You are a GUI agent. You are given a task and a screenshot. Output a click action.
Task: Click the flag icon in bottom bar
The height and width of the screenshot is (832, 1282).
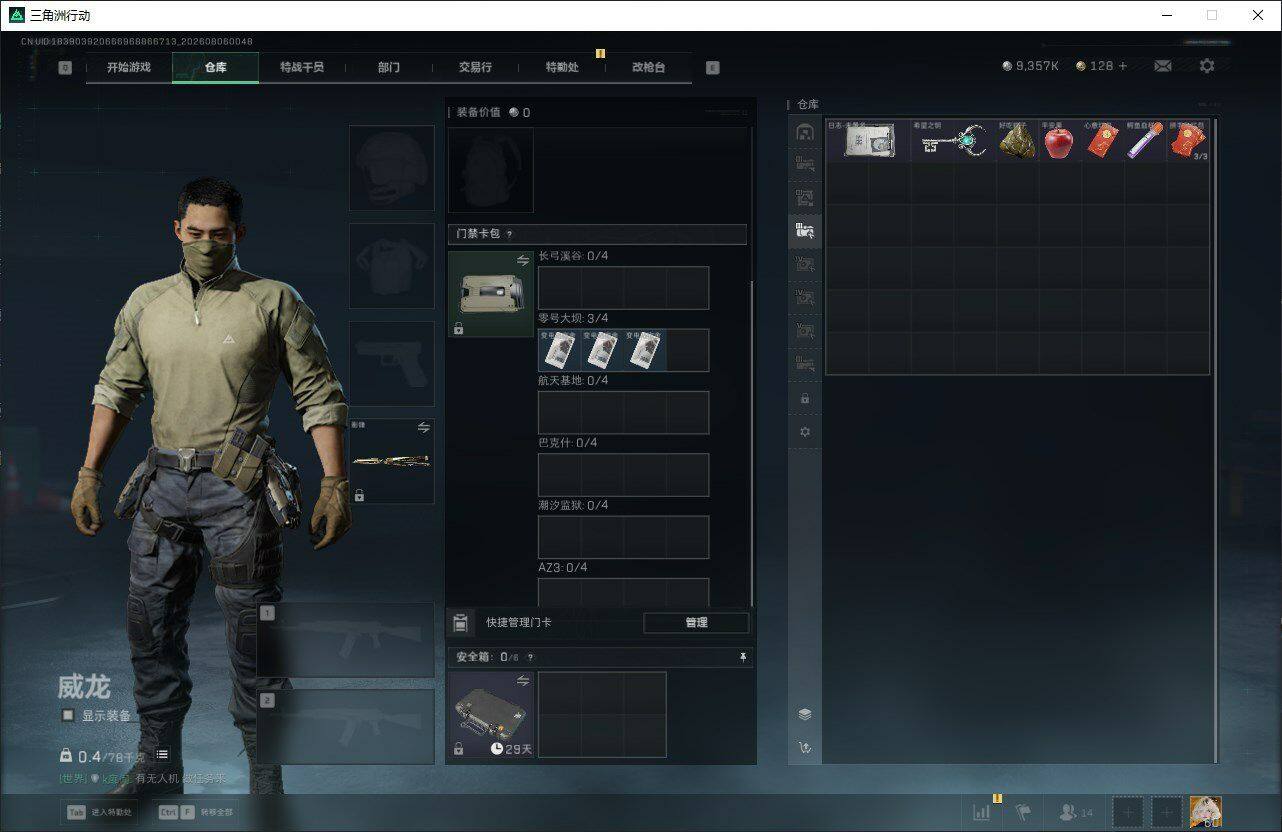[x=1023, y=813]
